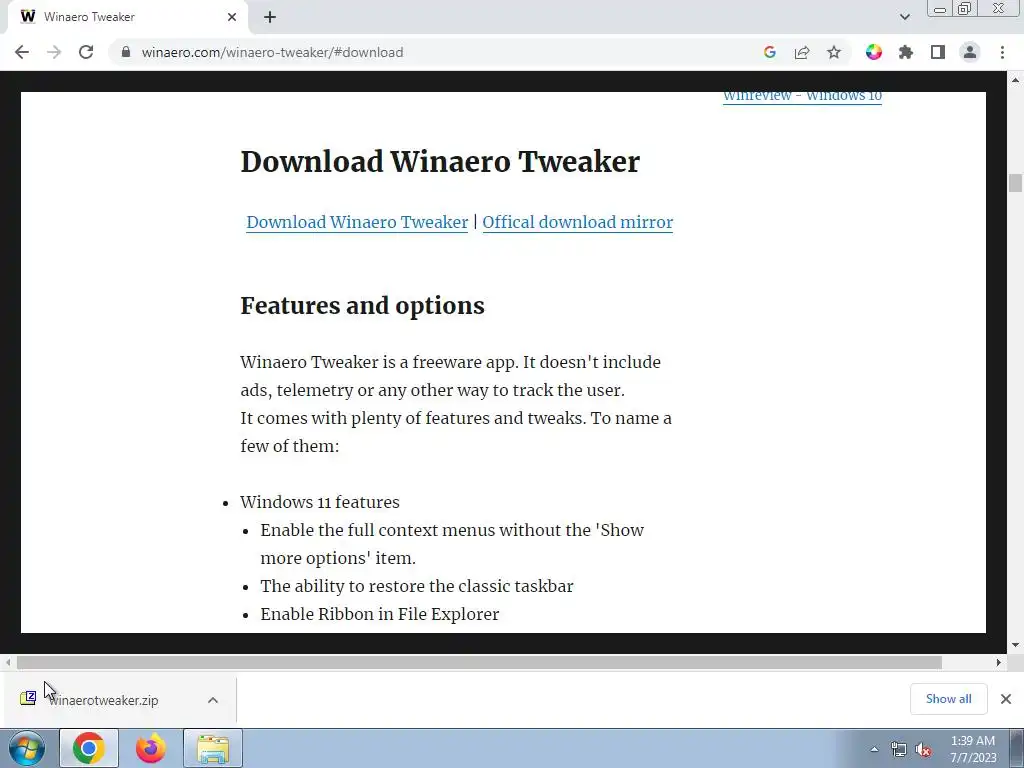1024x768 pixels.
Task: Open the clock showing 1:39 AM
Action: pos(972,749)
